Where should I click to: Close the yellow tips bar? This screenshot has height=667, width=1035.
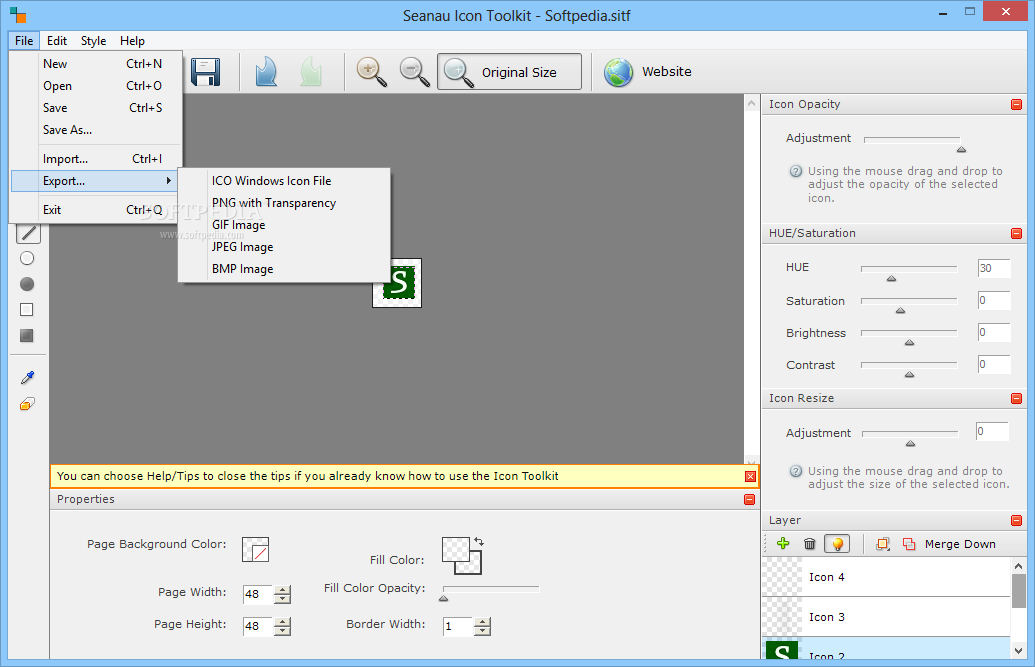point(750,476)
